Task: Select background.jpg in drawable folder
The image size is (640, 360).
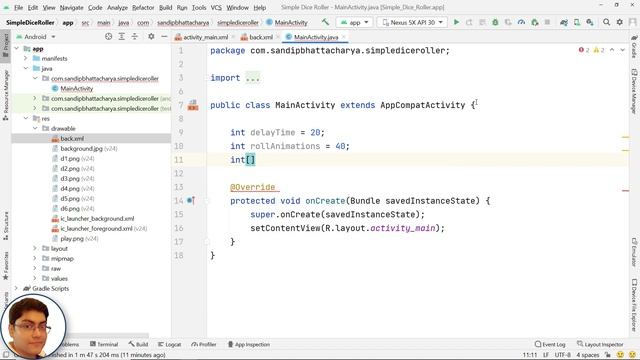Action: point(81,149)
